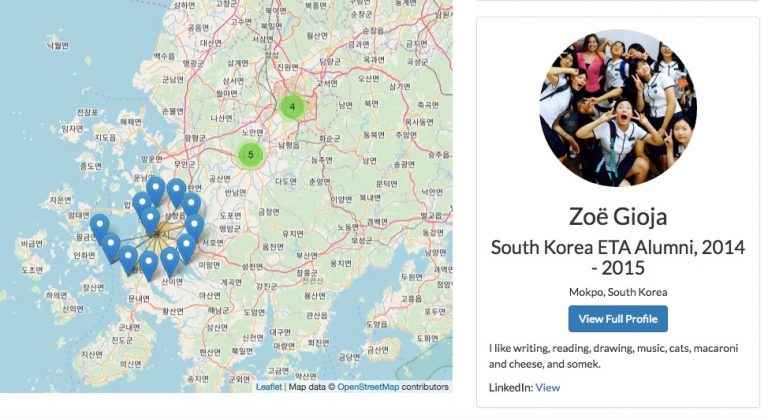Click the View Full Profile button
The image size is (768, 419).
click(618, 319)
